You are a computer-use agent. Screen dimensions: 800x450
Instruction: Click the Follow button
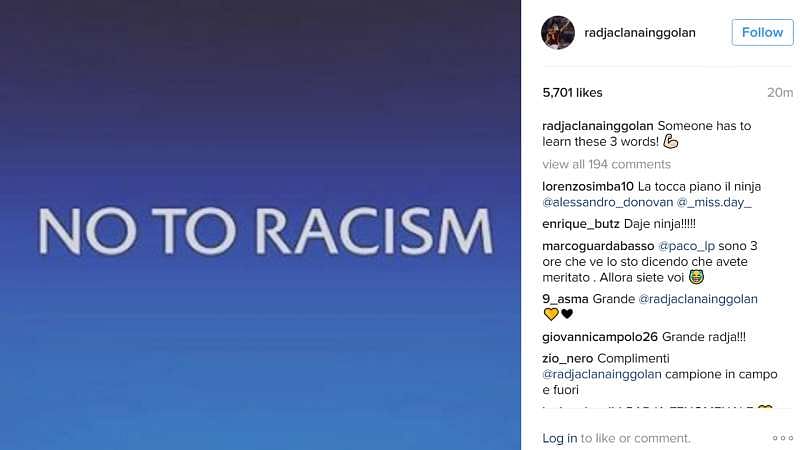coord(762,33)
